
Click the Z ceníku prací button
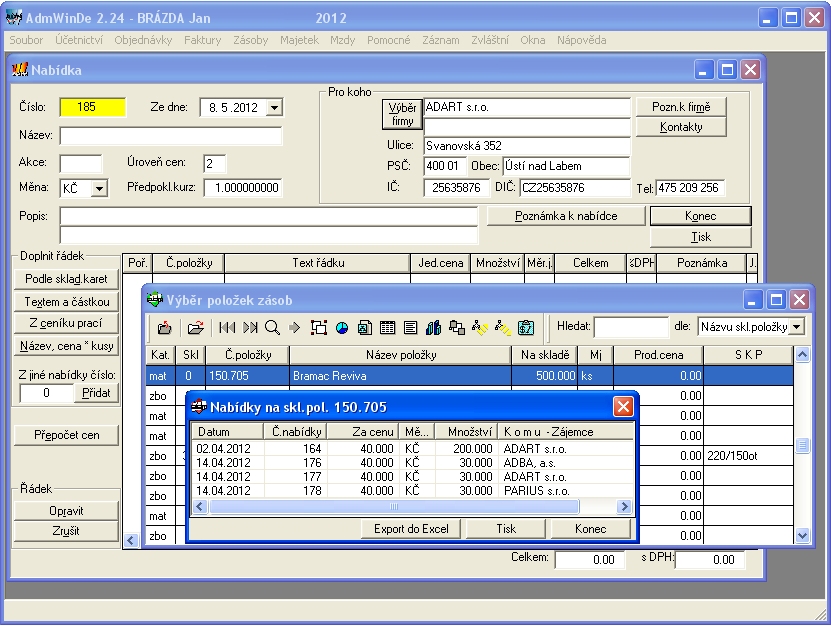coord(66,323)
